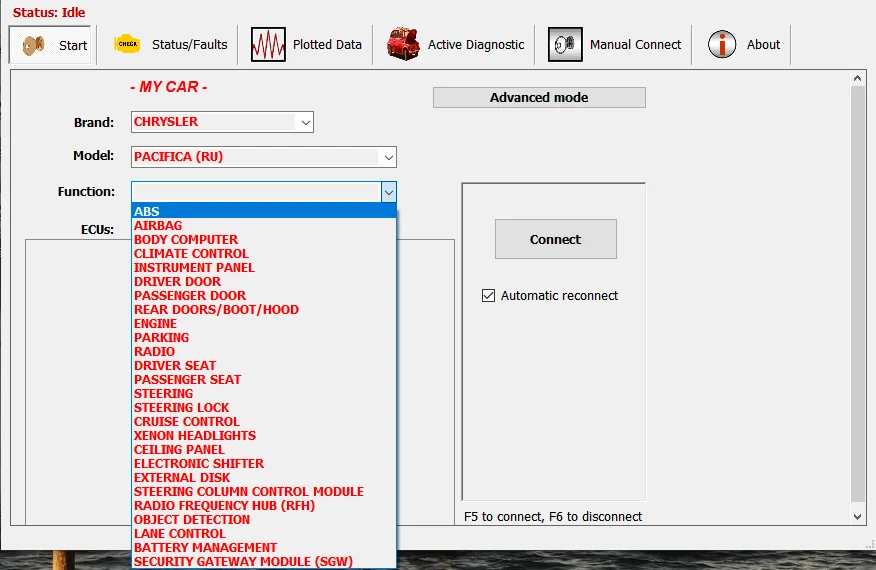
Task: Click scrollbar down arrow
Action: click(858, 517)
